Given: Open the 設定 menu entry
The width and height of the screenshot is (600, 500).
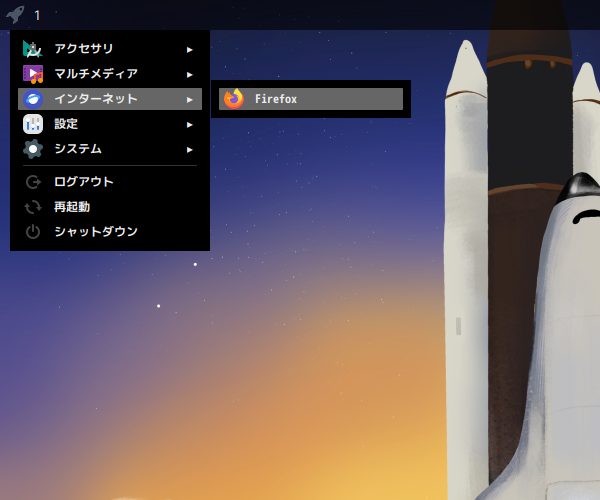Looking at the screenshot, I should pyautogui.click(x=110, y=124).
